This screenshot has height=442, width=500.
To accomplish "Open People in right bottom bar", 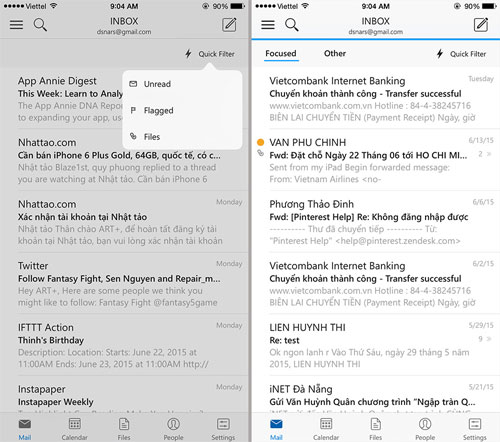I will (425, 429).
